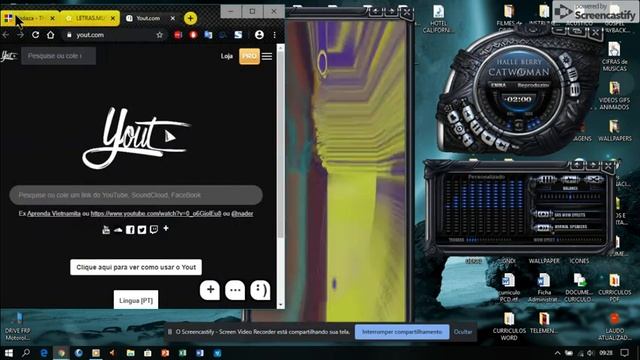The width and height of the screenshot is (640, 360).
Task: Click the Yout page vertical scrollbar
Action: [280, 143]
